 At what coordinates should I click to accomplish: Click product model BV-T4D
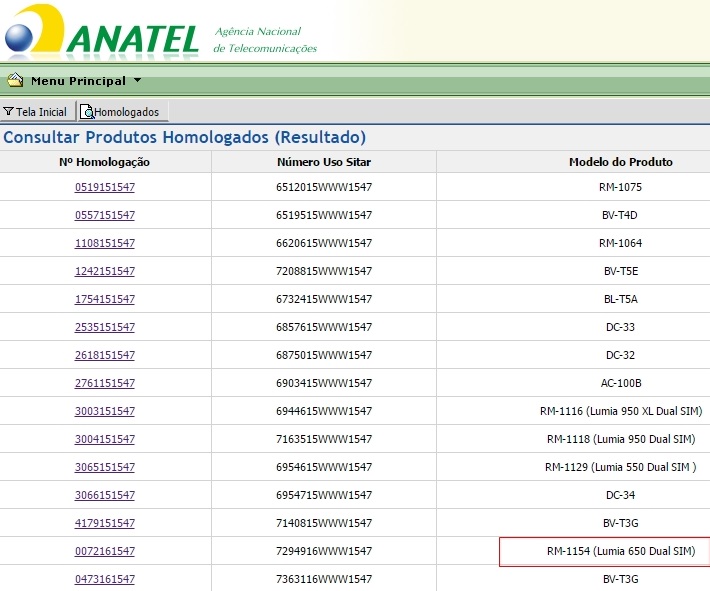point(620,215)
